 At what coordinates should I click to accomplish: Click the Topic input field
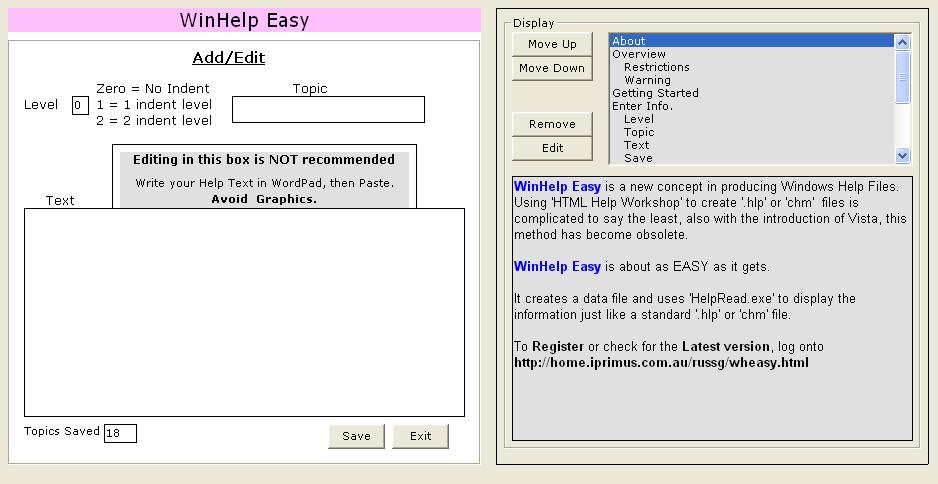pos(328,109)
